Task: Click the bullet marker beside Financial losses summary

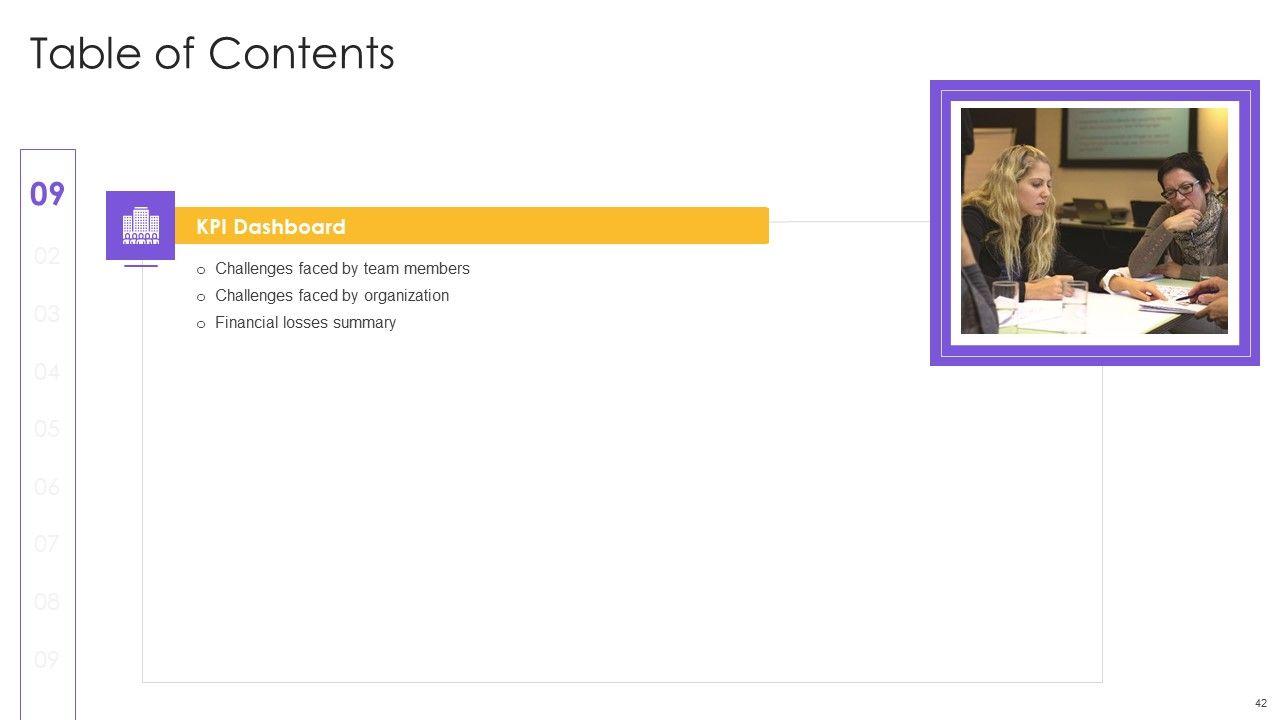Action: coord(201,324)
